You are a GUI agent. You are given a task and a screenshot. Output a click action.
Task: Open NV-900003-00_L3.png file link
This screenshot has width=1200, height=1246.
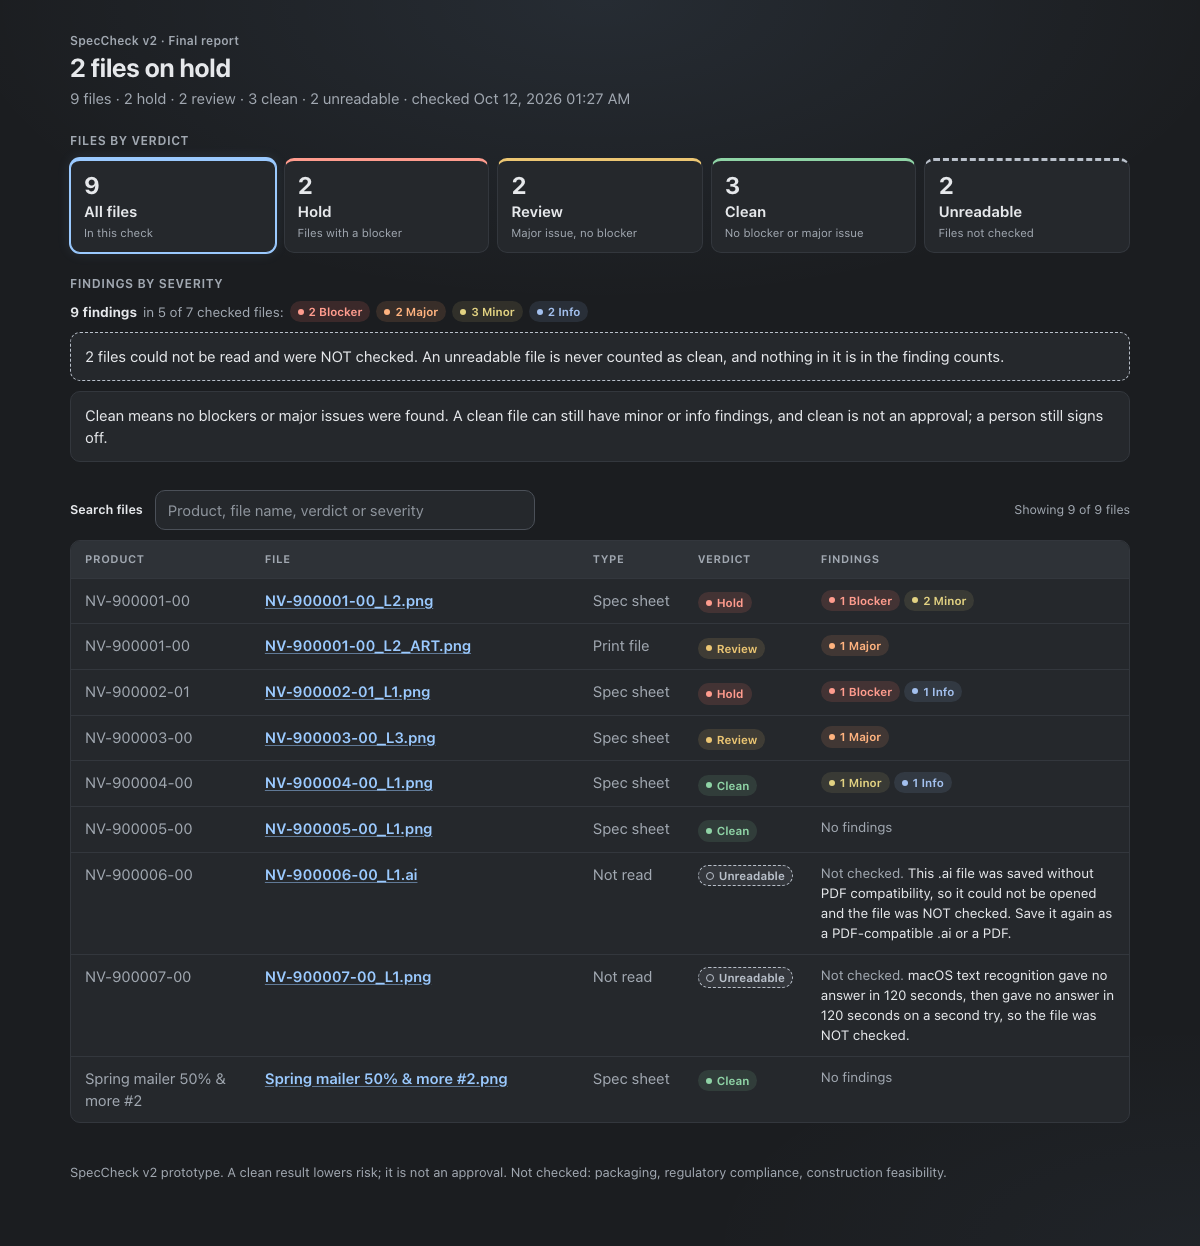coord(350,738)
